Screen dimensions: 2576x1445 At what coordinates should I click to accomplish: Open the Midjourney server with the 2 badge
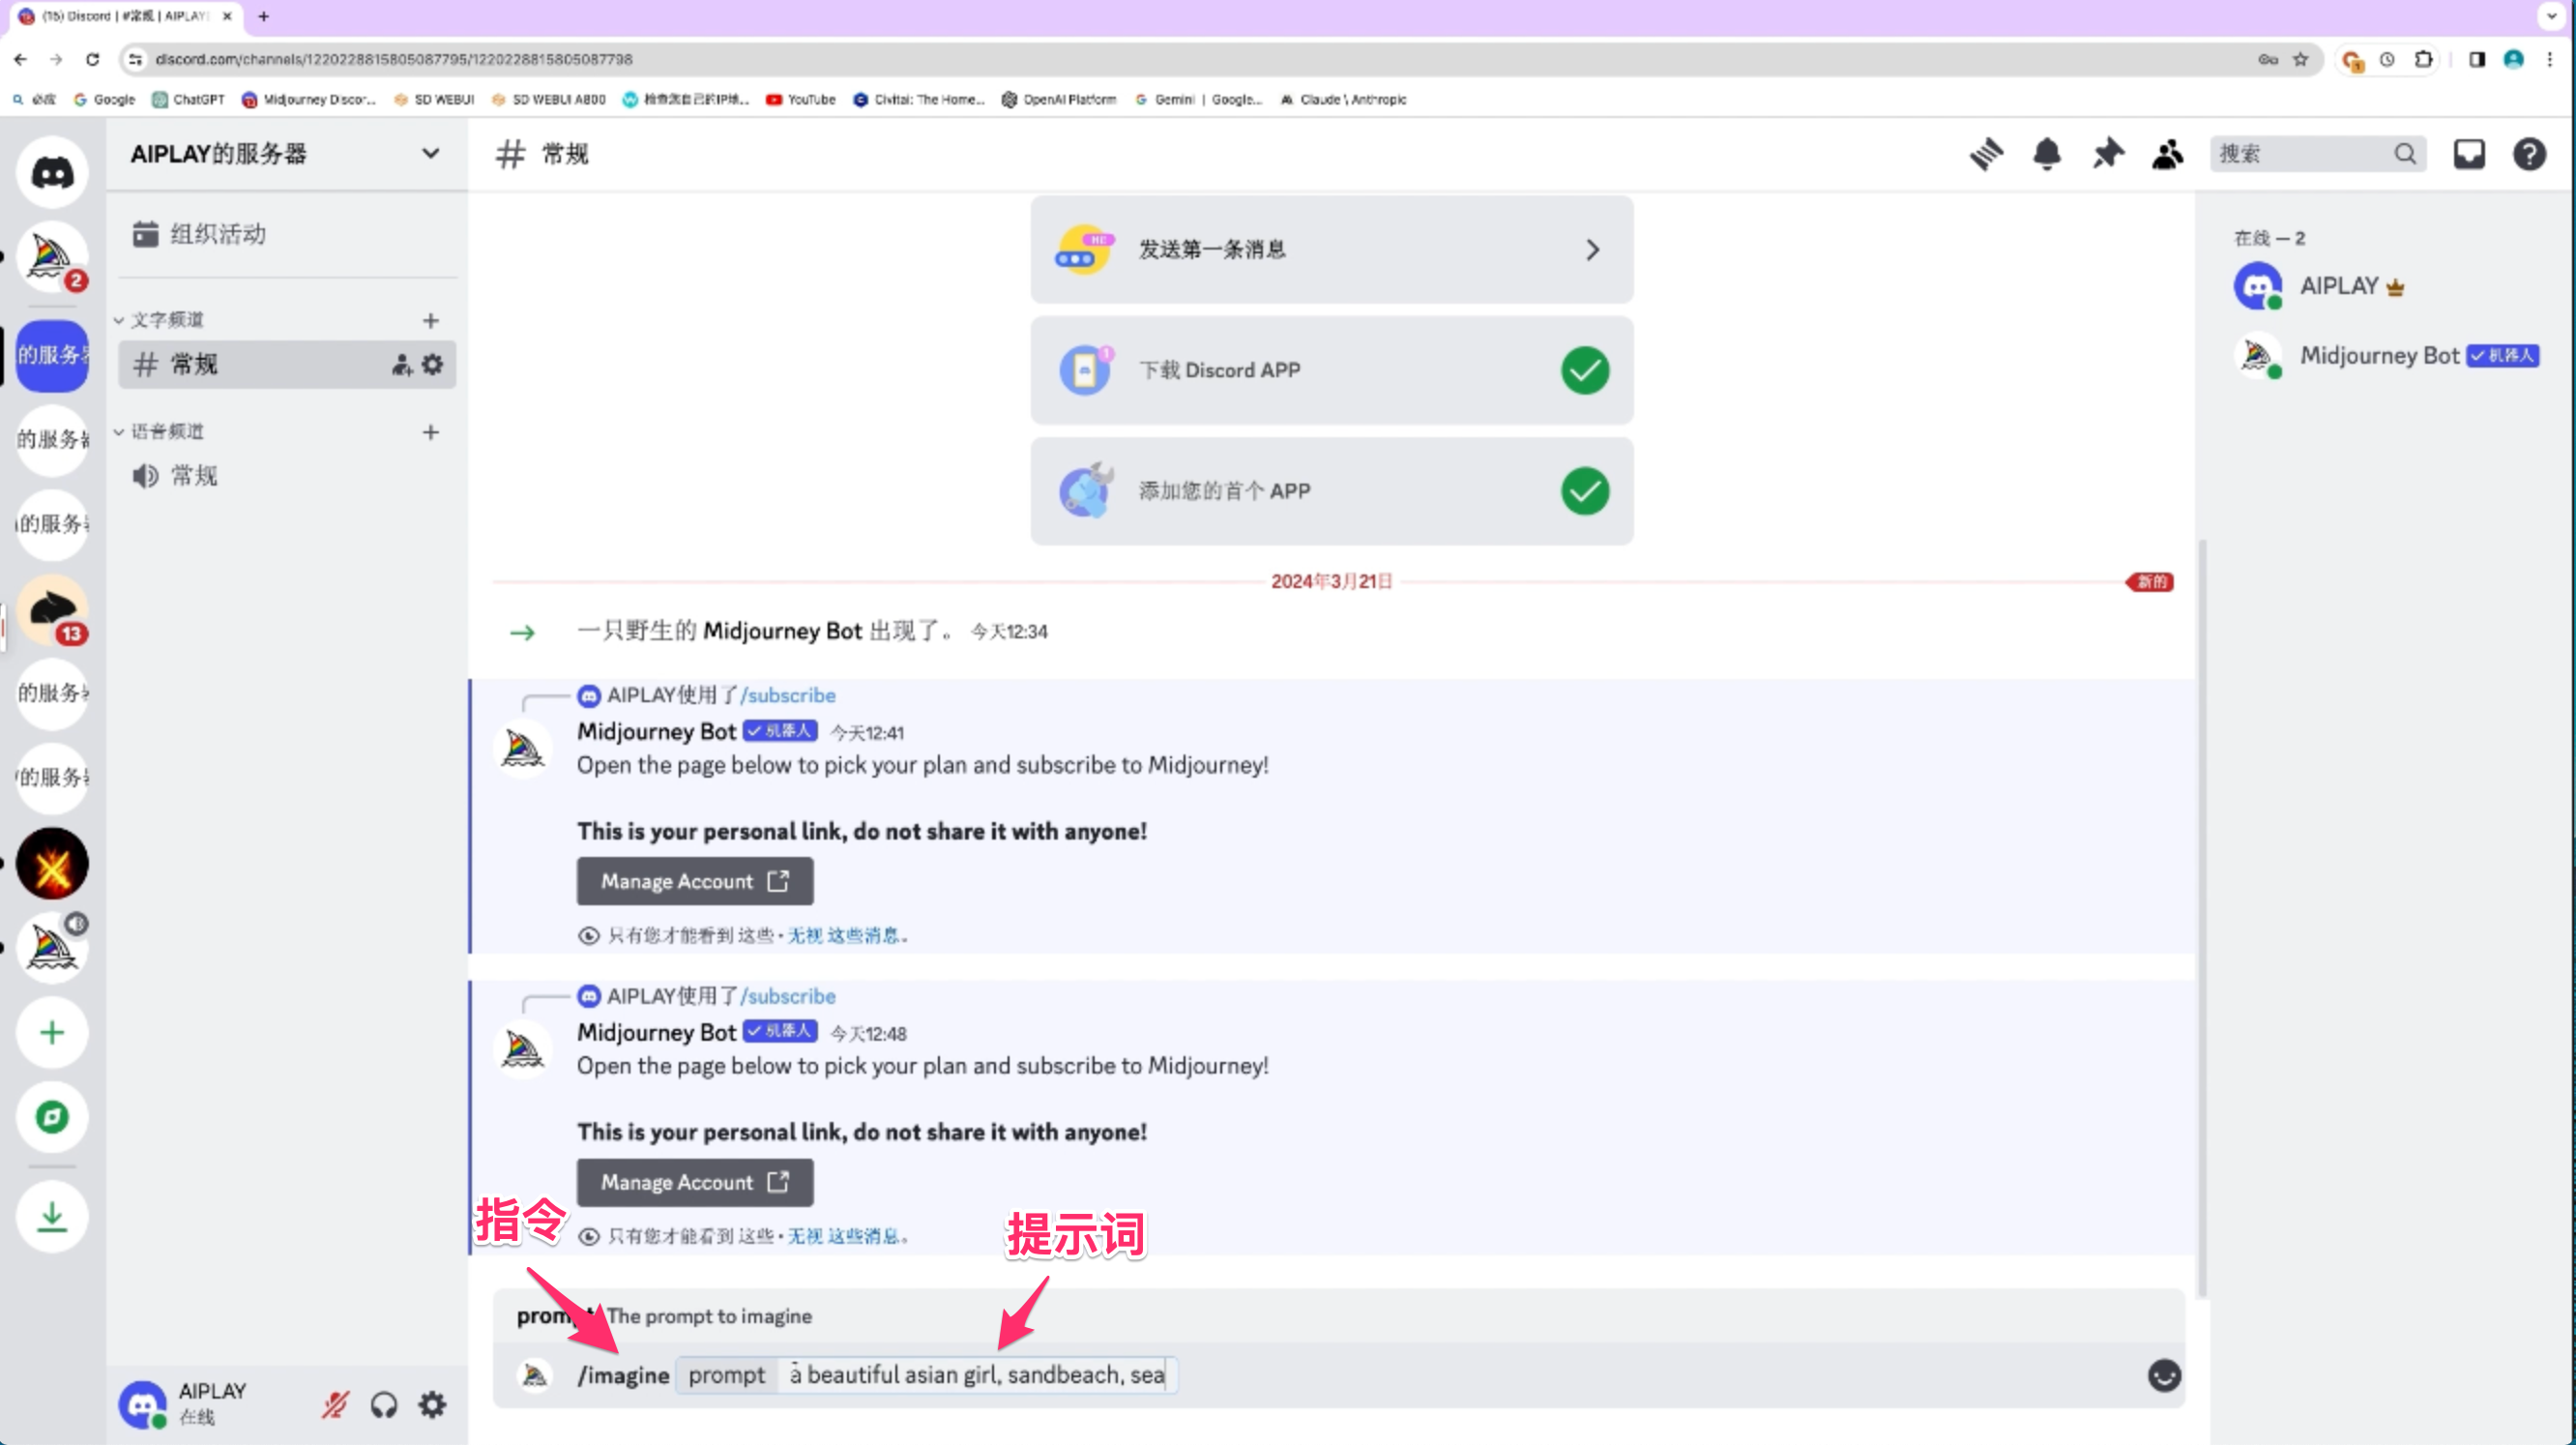coord(52,257)
